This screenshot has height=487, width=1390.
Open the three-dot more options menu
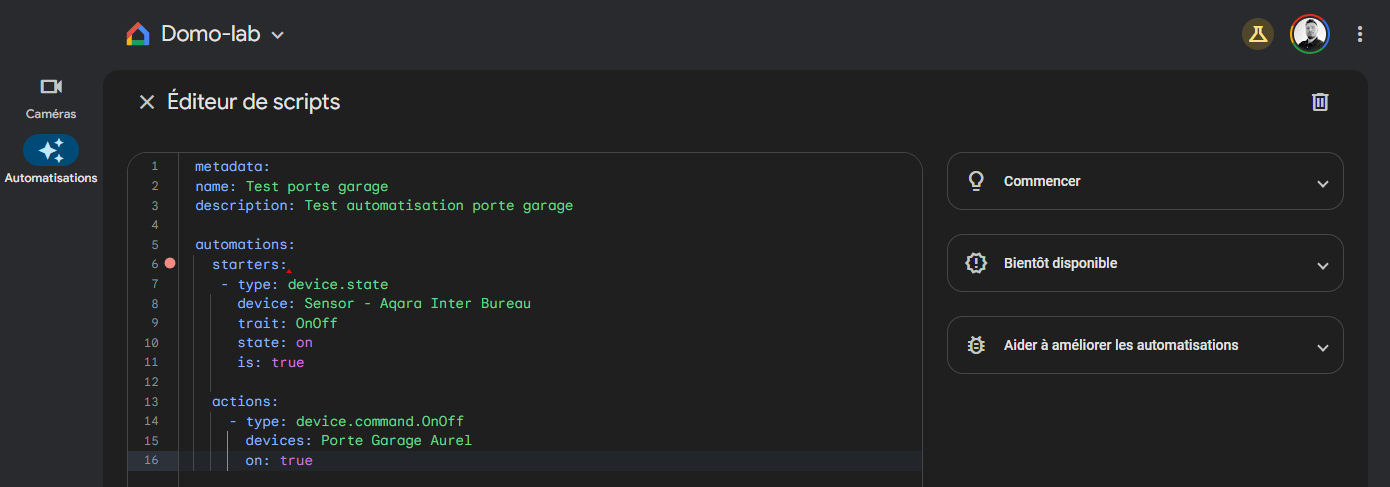pos(1359,34)
